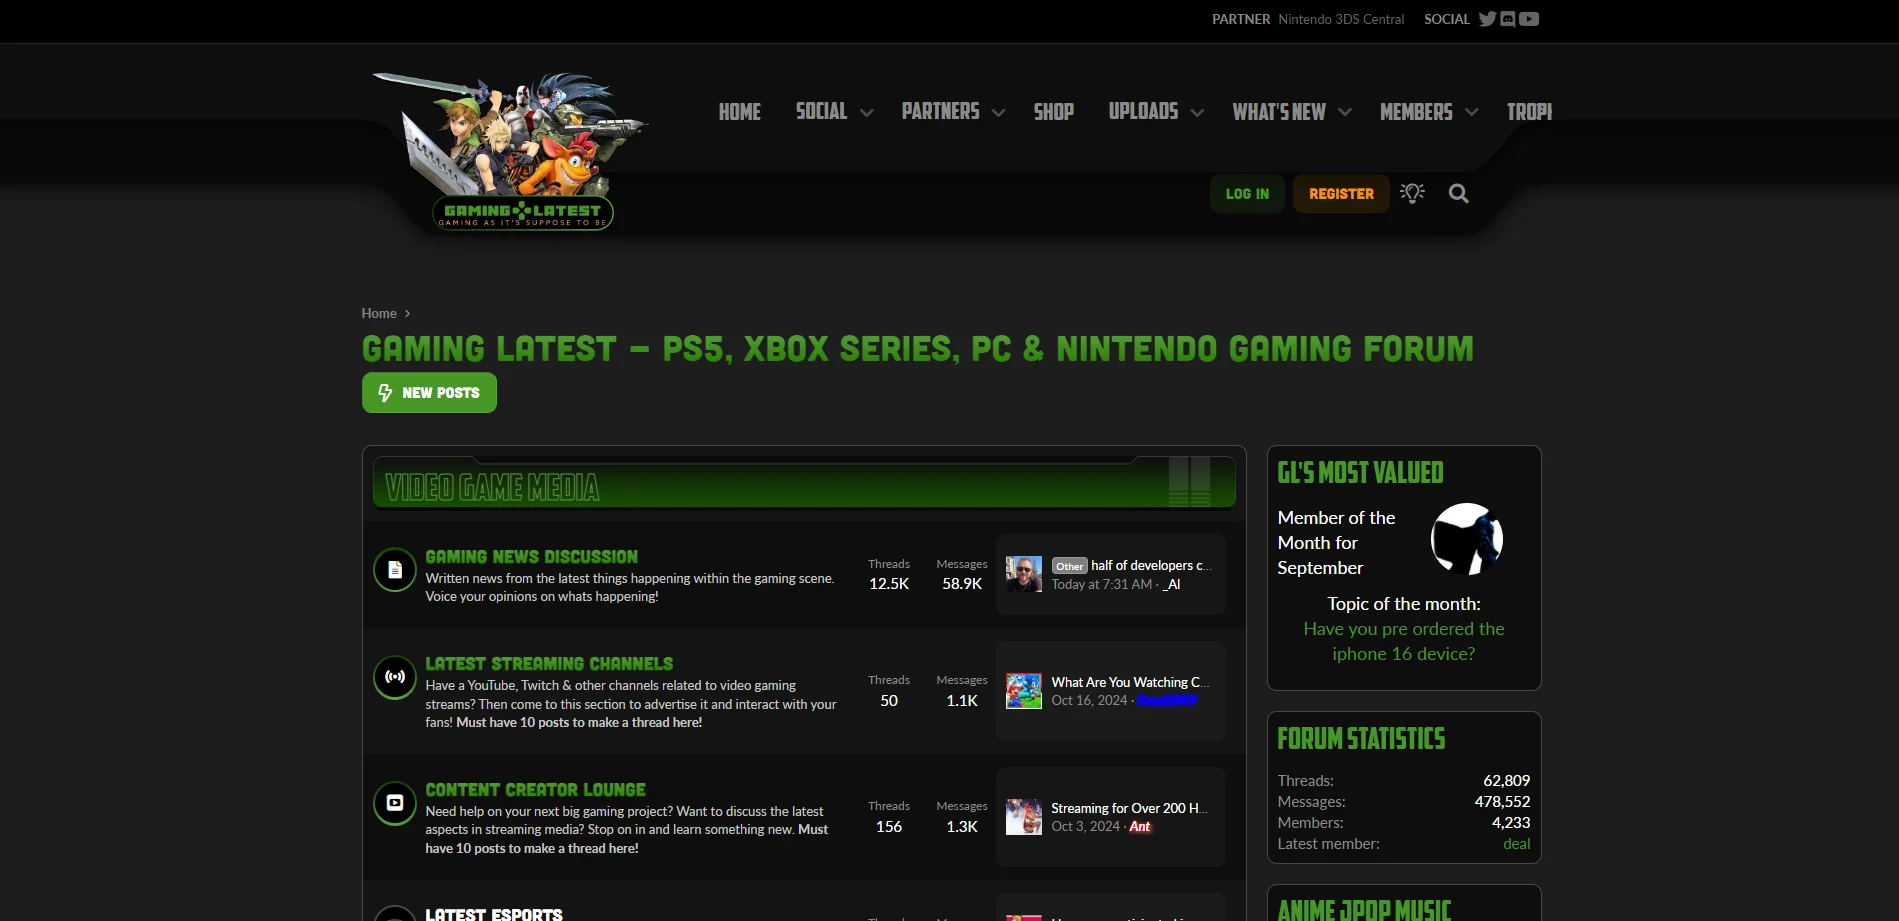Open the Ant user profile link

pos(1140,827)
